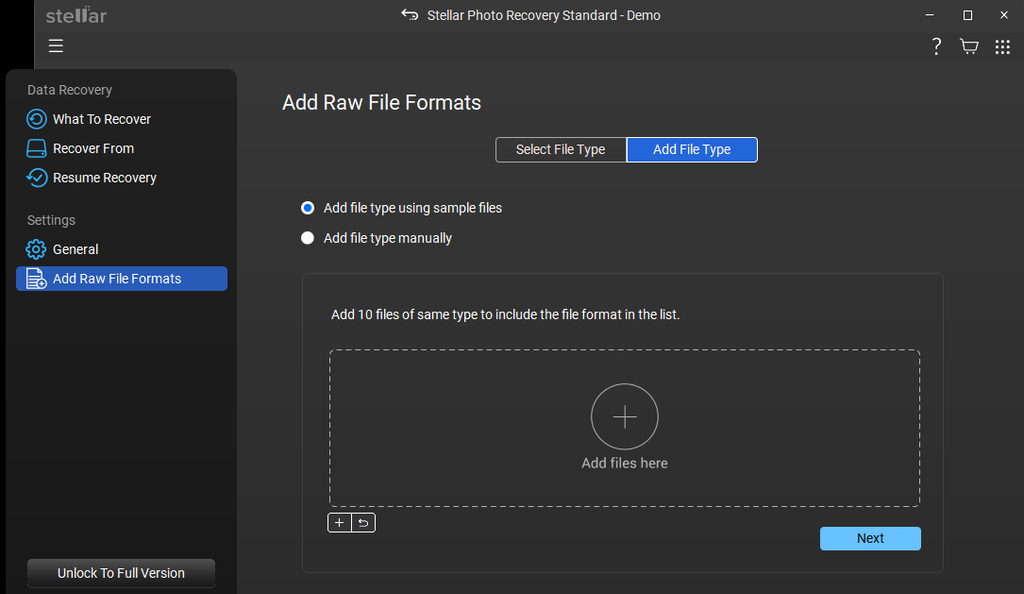Switch to Add File Type tab
This screenshot has width=1024, height=594.
[x=692, y=149]
